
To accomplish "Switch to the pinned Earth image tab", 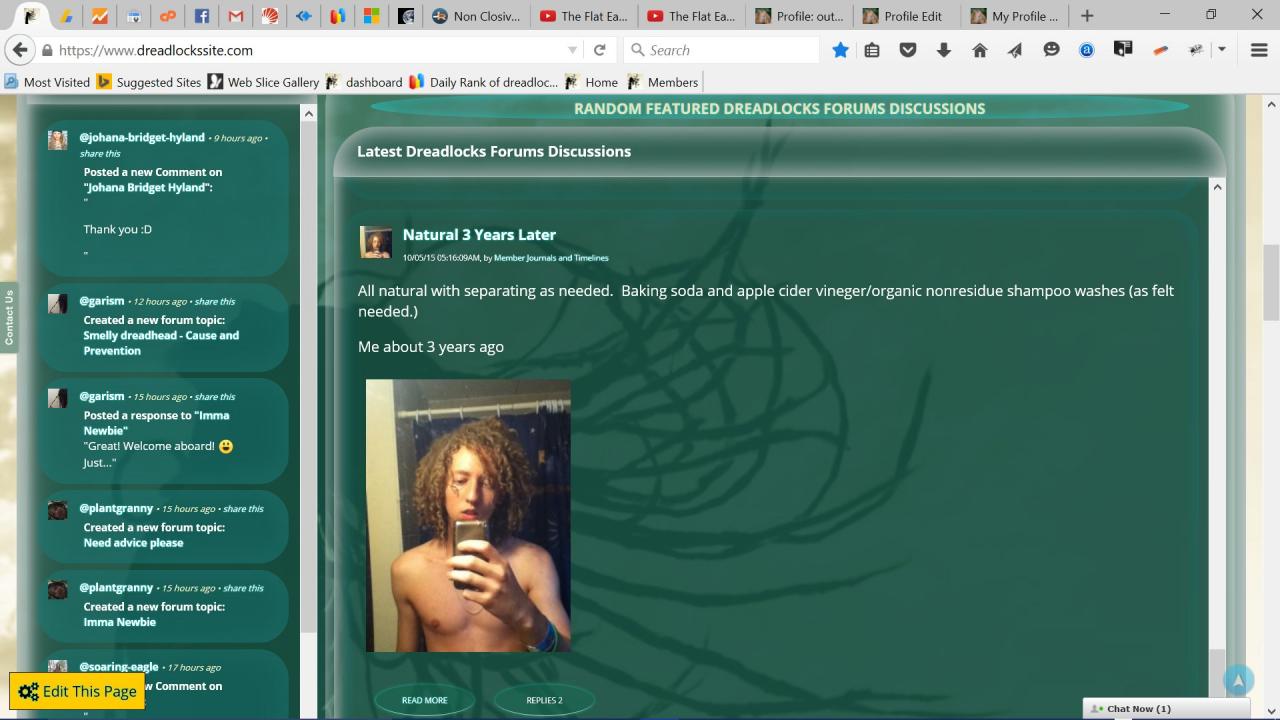I will (x=406, y=16).
